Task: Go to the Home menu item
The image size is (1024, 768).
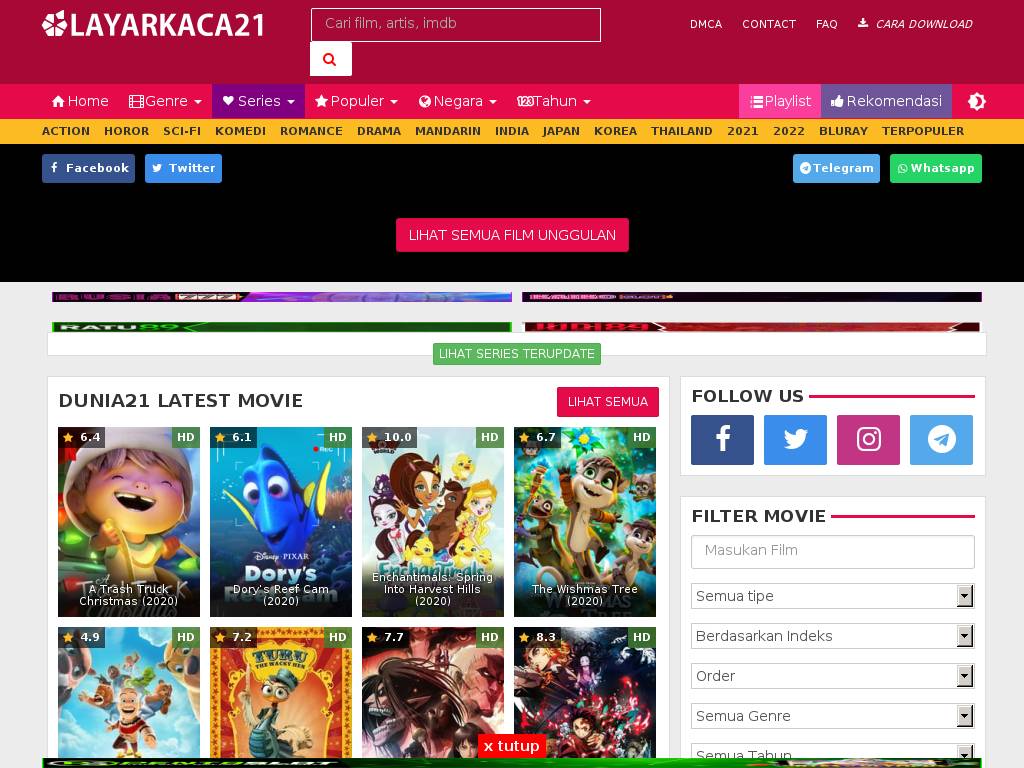Action: tap(80, 101)
